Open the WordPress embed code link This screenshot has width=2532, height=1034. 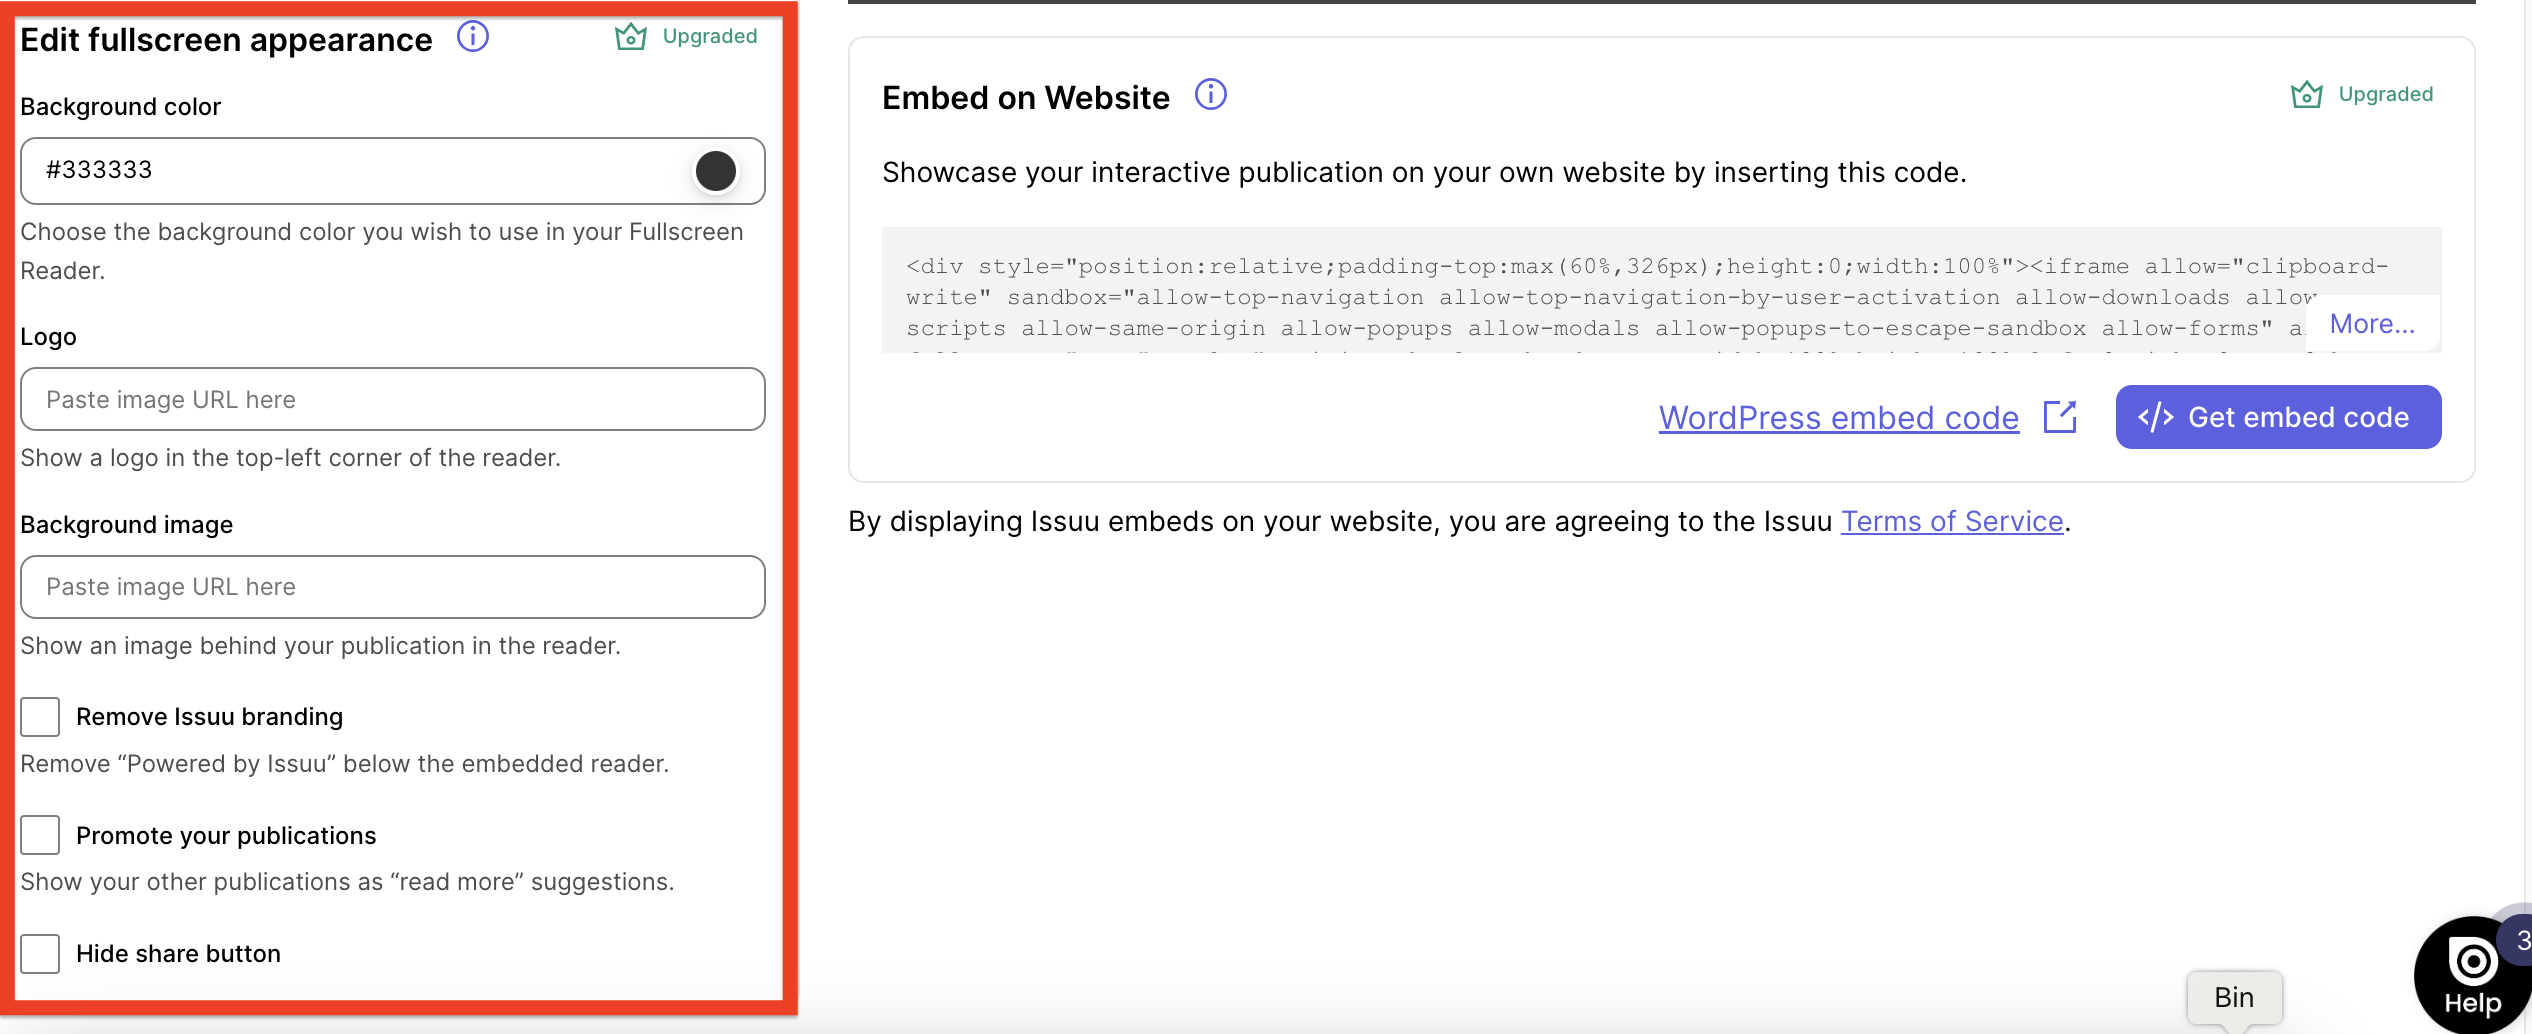point(1838,417)
